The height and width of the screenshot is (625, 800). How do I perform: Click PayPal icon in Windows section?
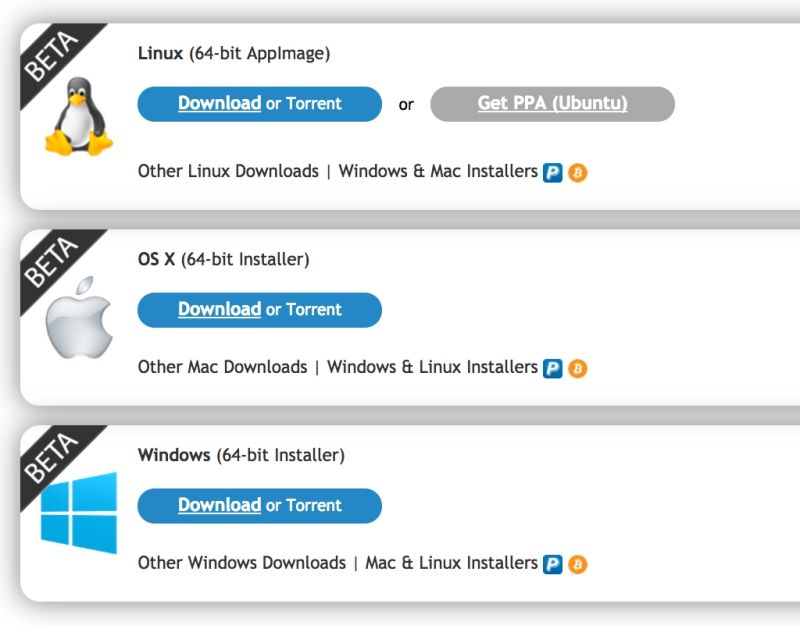click(553, 564)
